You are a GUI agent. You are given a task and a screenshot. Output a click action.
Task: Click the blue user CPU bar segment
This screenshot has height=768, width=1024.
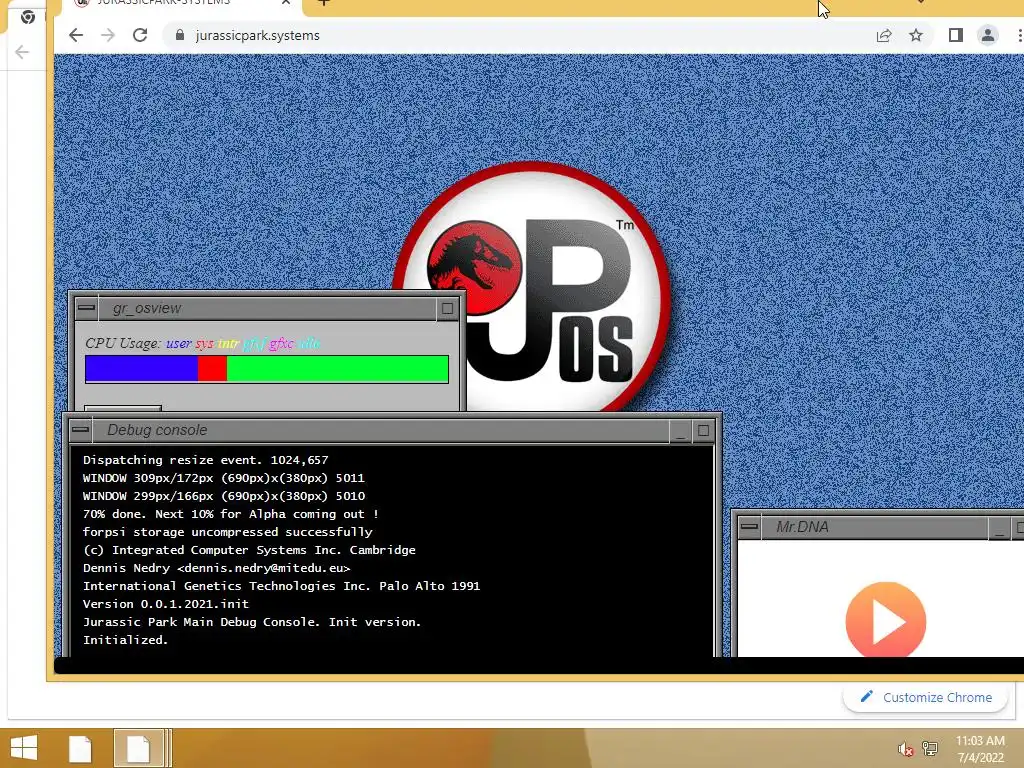[142, 369]
